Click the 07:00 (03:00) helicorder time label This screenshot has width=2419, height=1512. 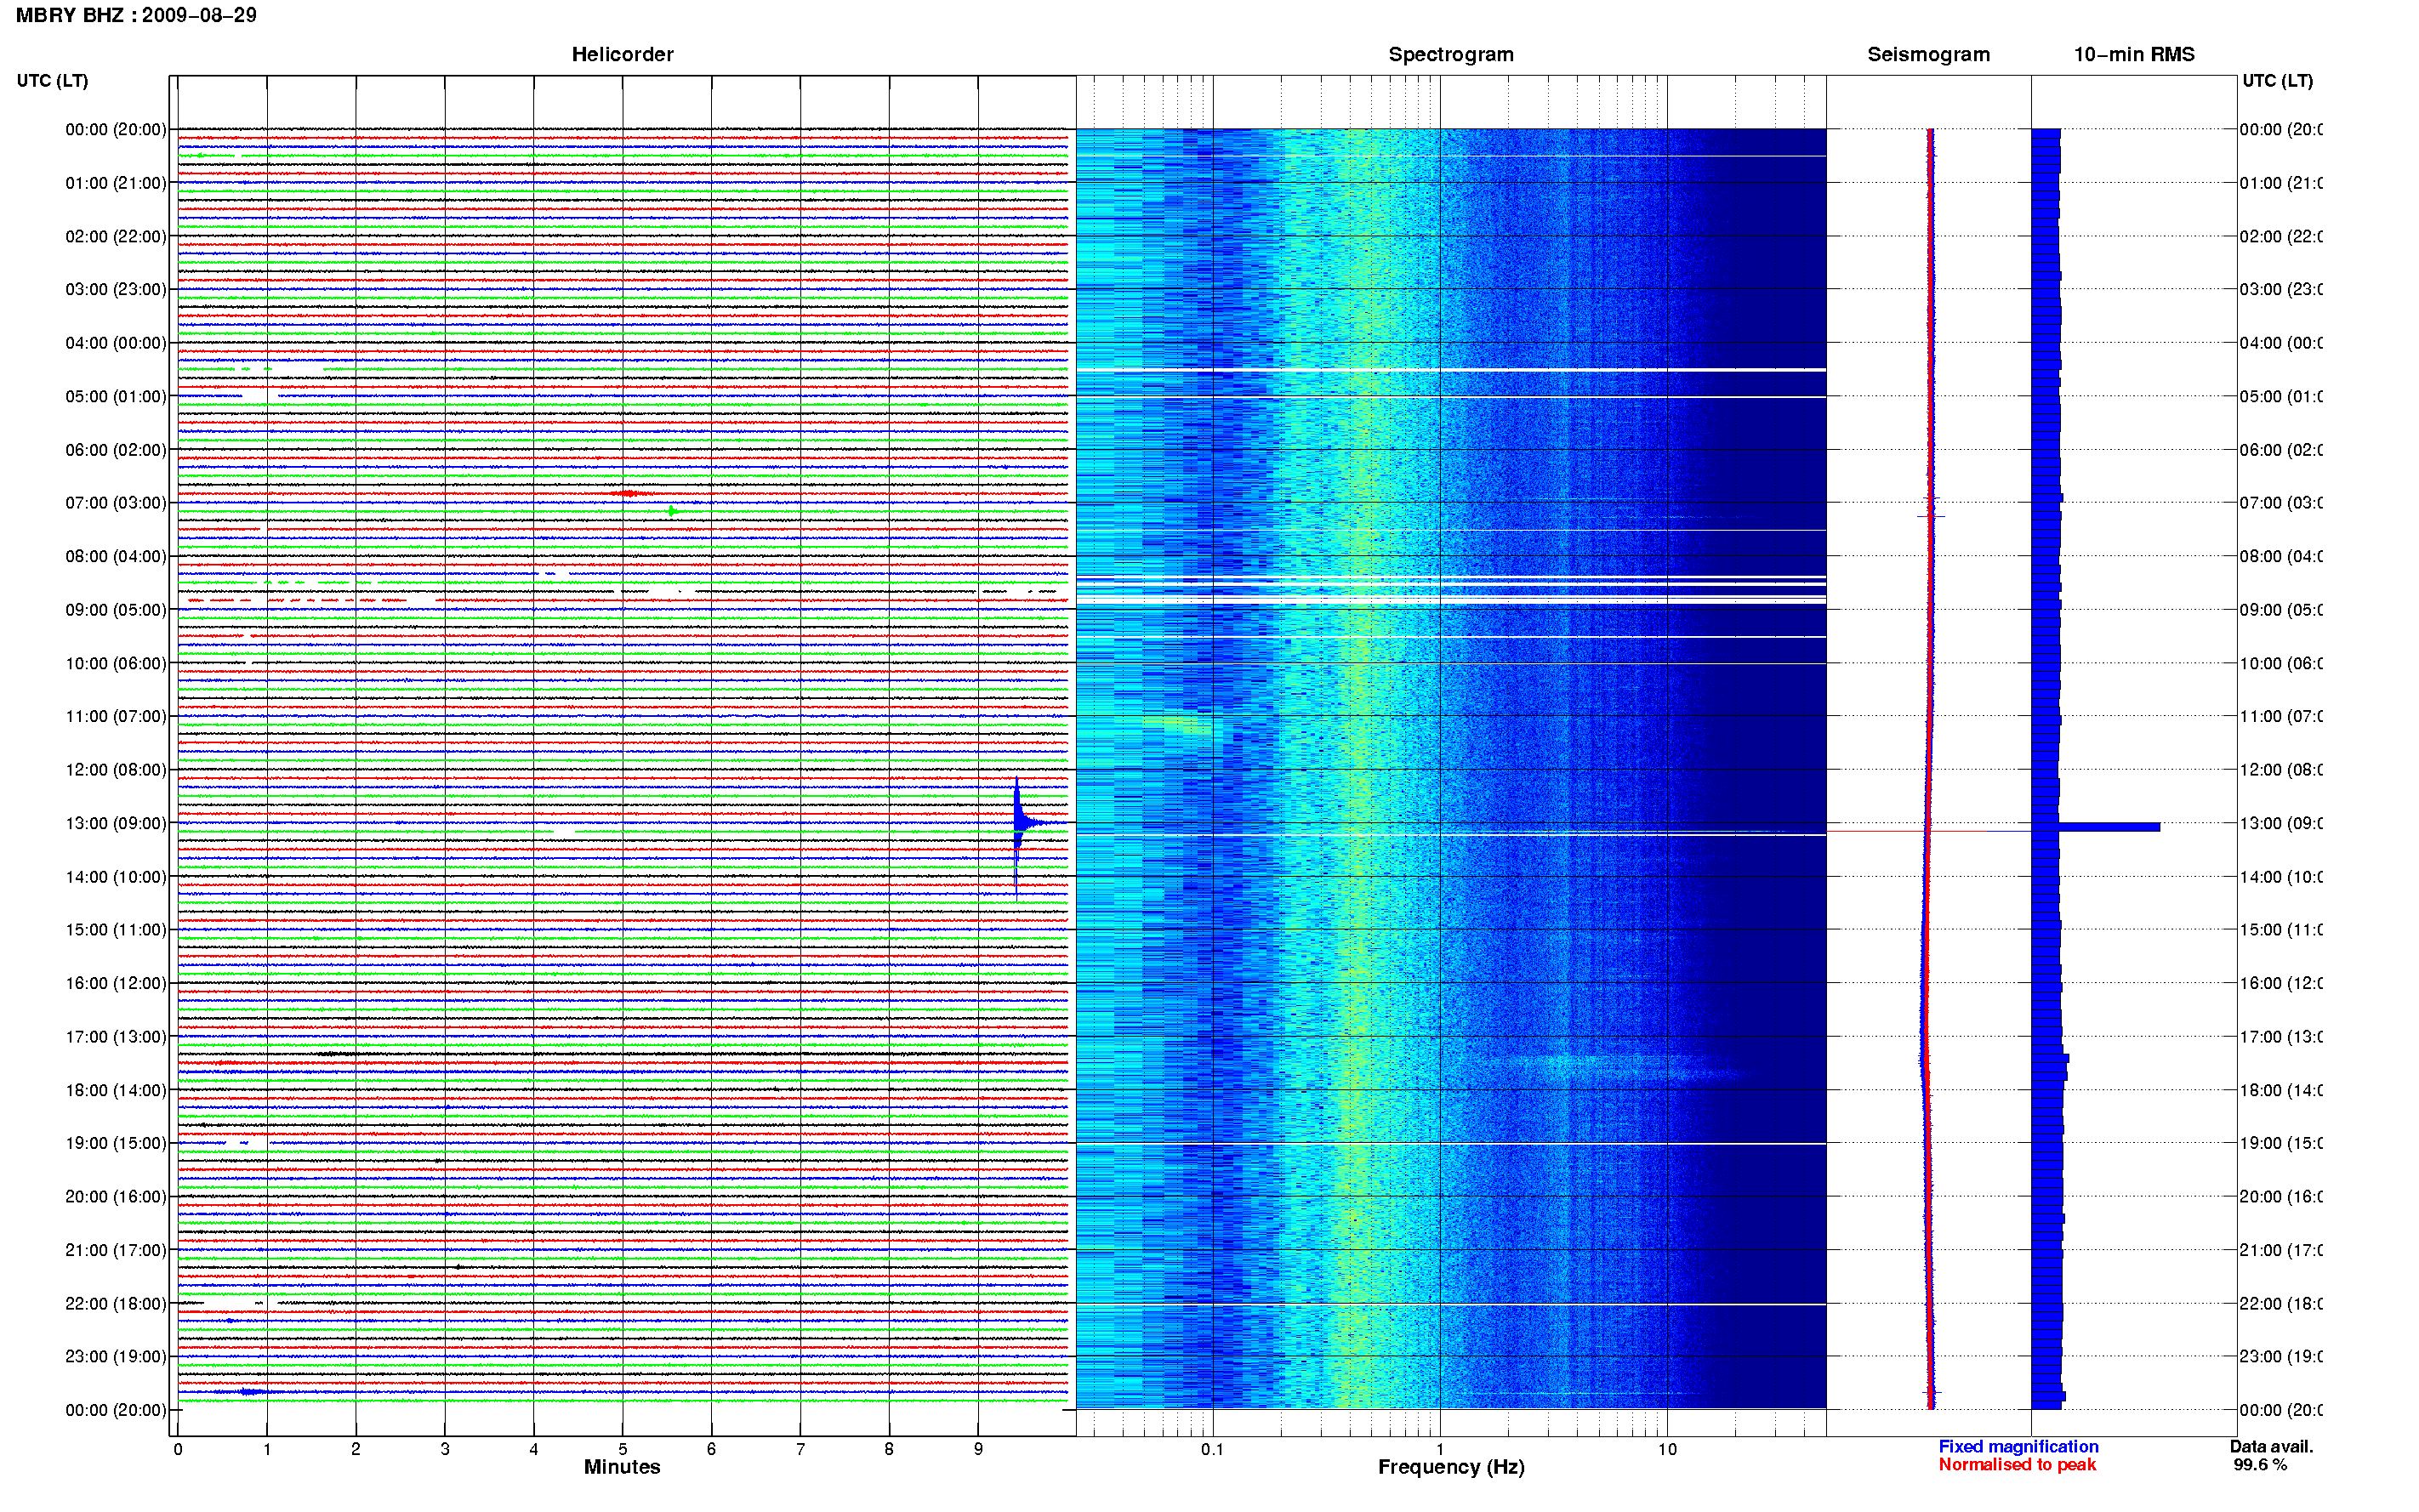click(116, 502)
